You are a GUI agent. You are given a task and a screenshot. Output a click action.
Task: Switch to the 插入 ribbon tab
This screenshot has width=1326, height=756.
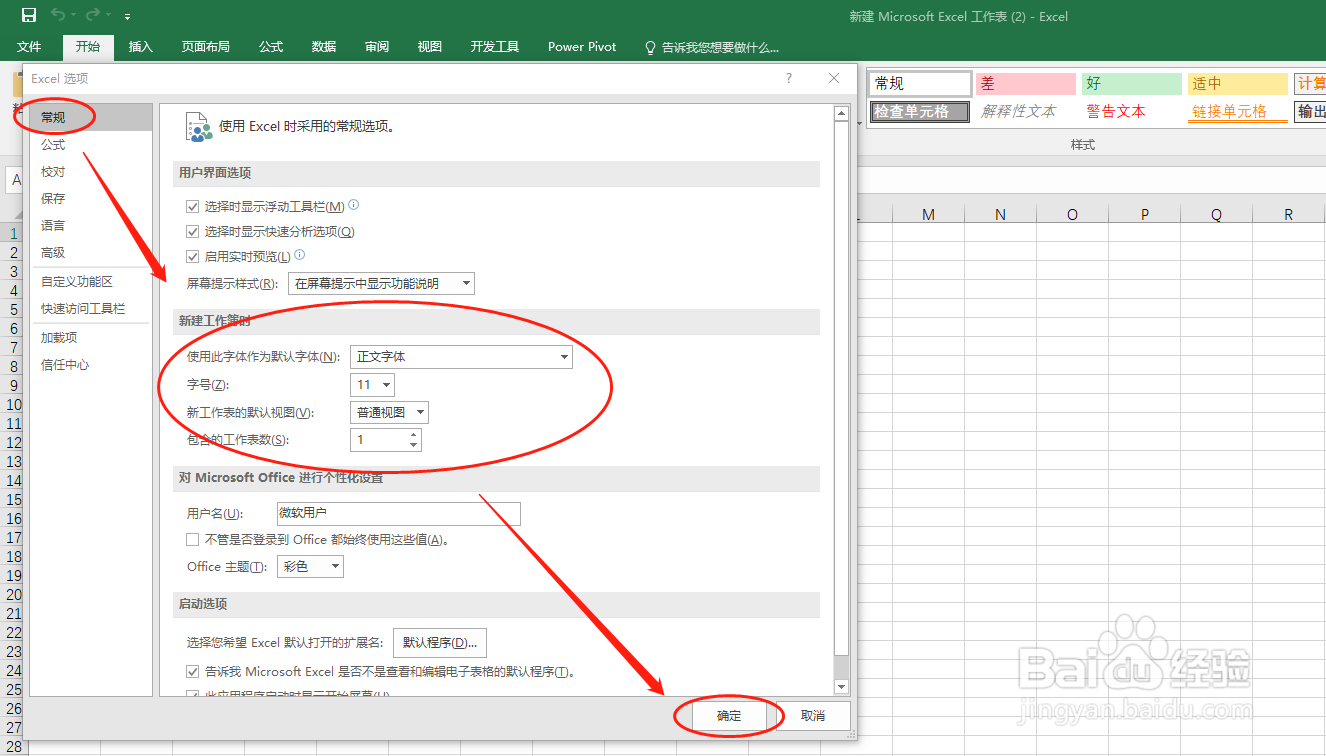tap(141, 47)
